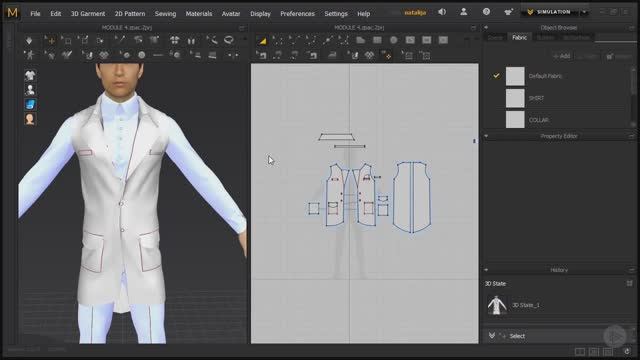Click the user account icon in top bar
This screenshot has height=360, width=640.
click(464, 12)
